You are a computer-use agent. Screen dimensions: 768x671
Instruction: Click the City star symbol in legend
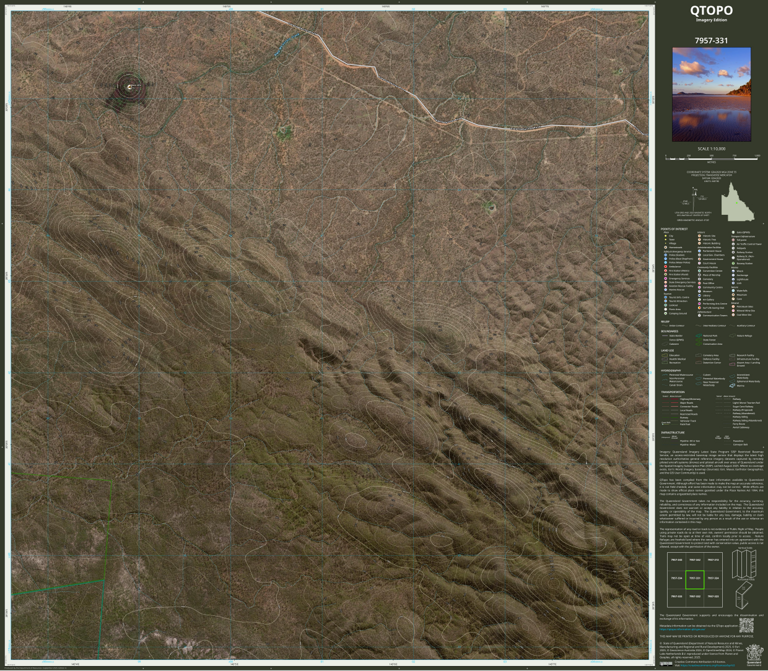pyautogui.click(x=666, y=236)
